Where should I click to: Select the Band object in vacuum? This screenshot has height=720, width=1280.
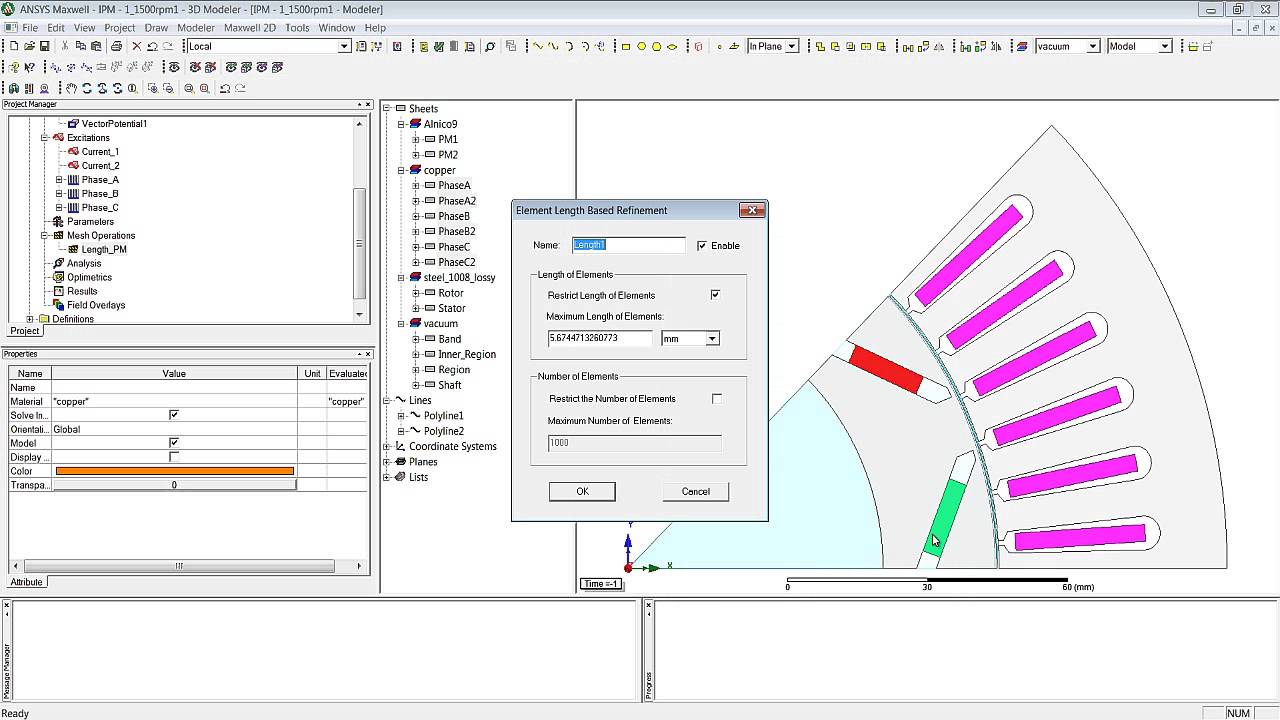[449, 339]
